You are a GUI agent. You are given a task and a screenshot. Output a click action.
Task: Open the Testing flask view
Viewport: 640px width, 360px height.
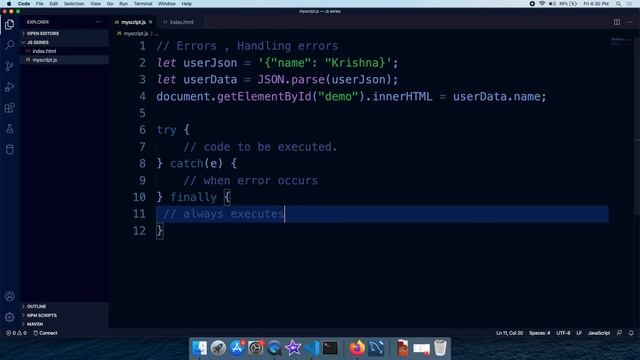coord(9,129)
